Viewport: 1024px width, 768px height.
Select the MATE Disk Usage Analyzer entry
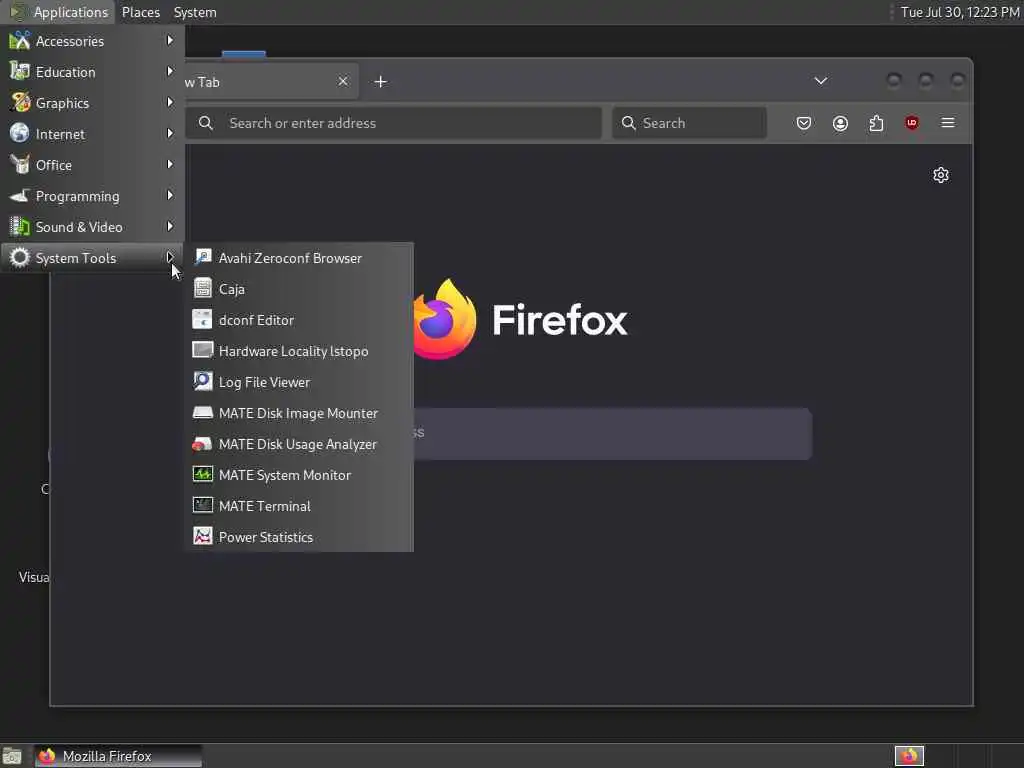tap(299, 444)
